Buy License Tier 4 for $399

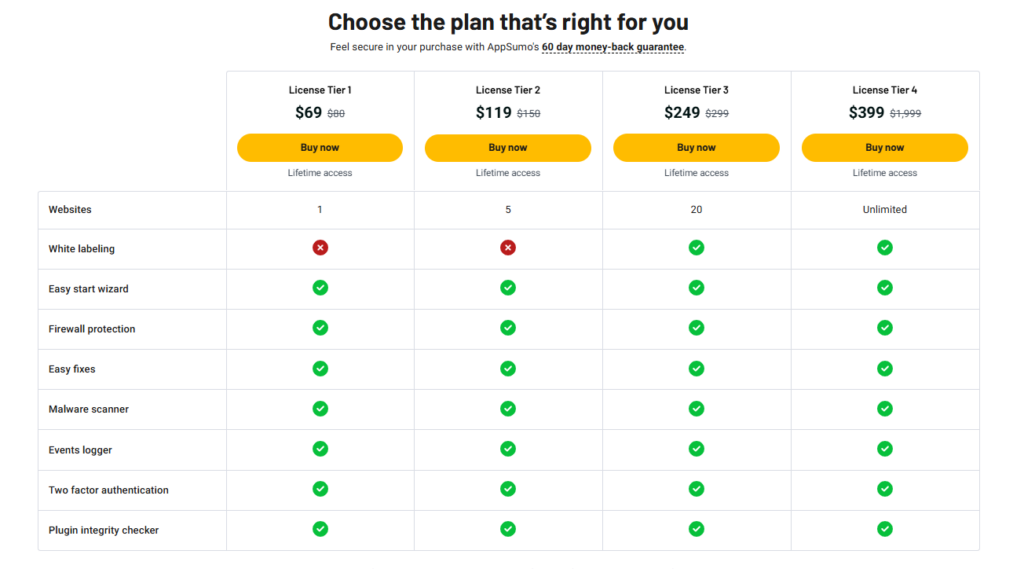pyautogui.click(x=885, y=148)
